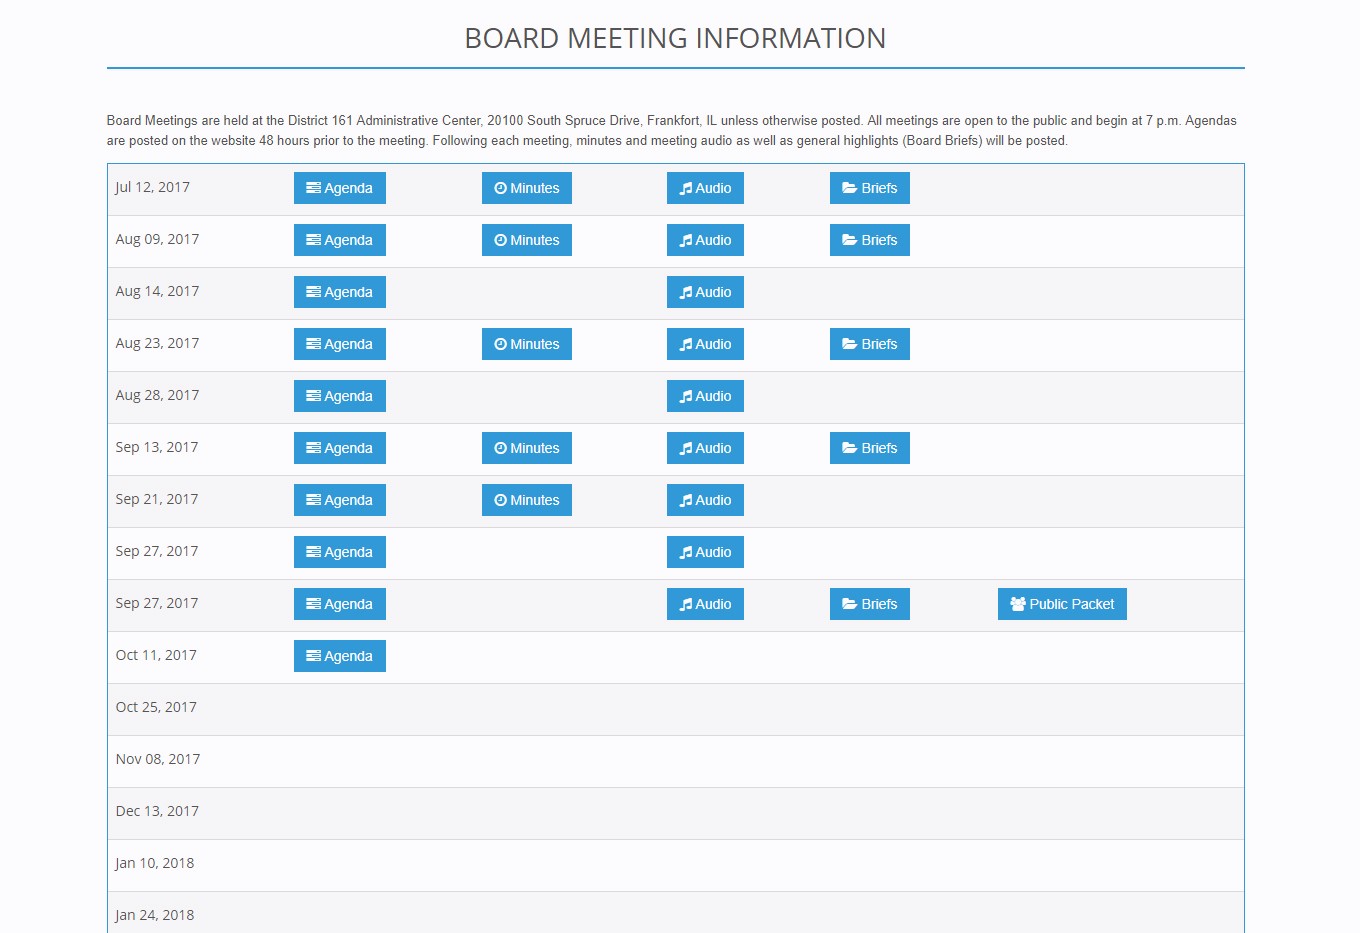Click the Jul 12, 2017 Audio button
Image resolution: width=1360 pixels, height=933 pixels.
pos(705,188)
